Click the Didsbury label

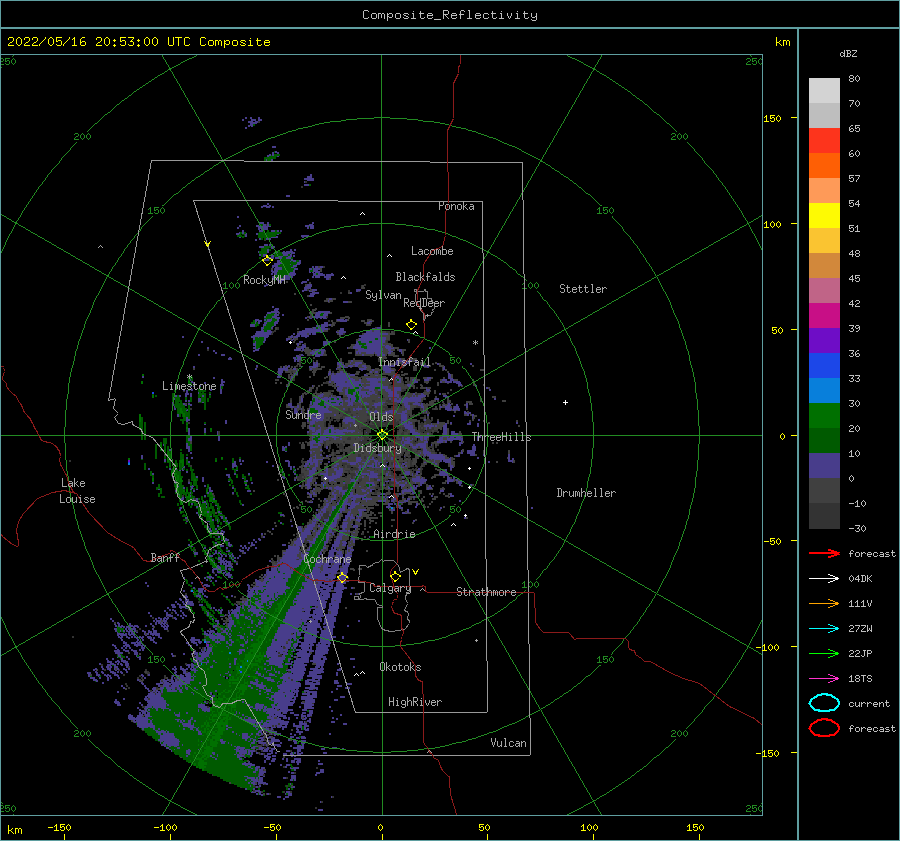click(377, 448)
